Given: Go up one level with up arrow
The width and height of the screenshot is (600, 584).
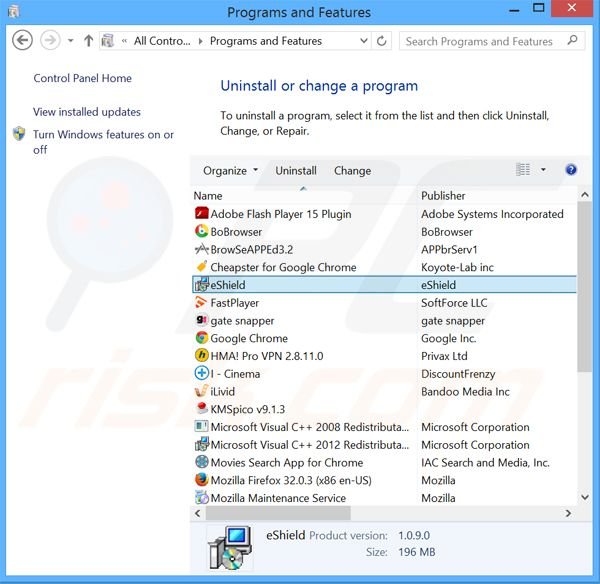Looking at the screenshot, I should point(88,41).
